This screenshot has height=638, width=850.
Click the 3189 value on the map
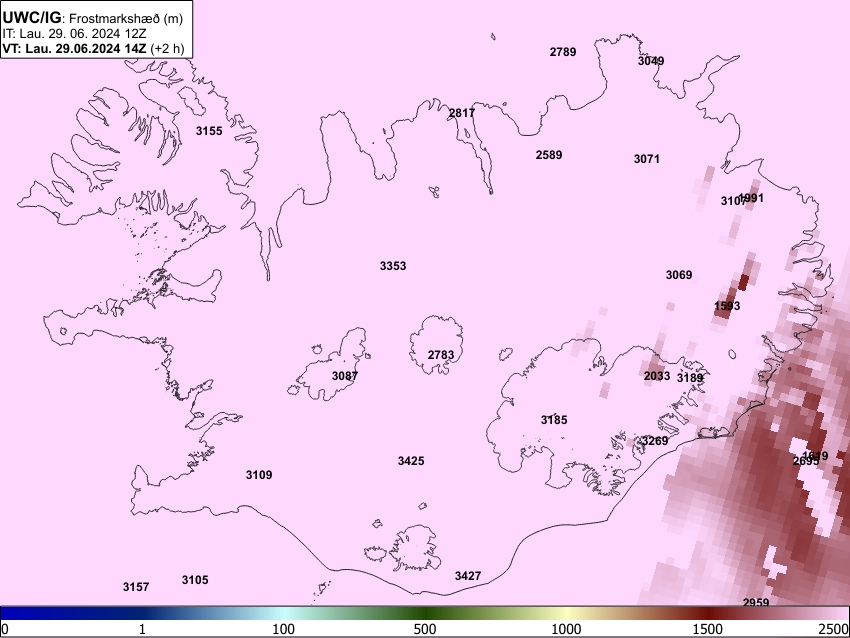point(690,377)
